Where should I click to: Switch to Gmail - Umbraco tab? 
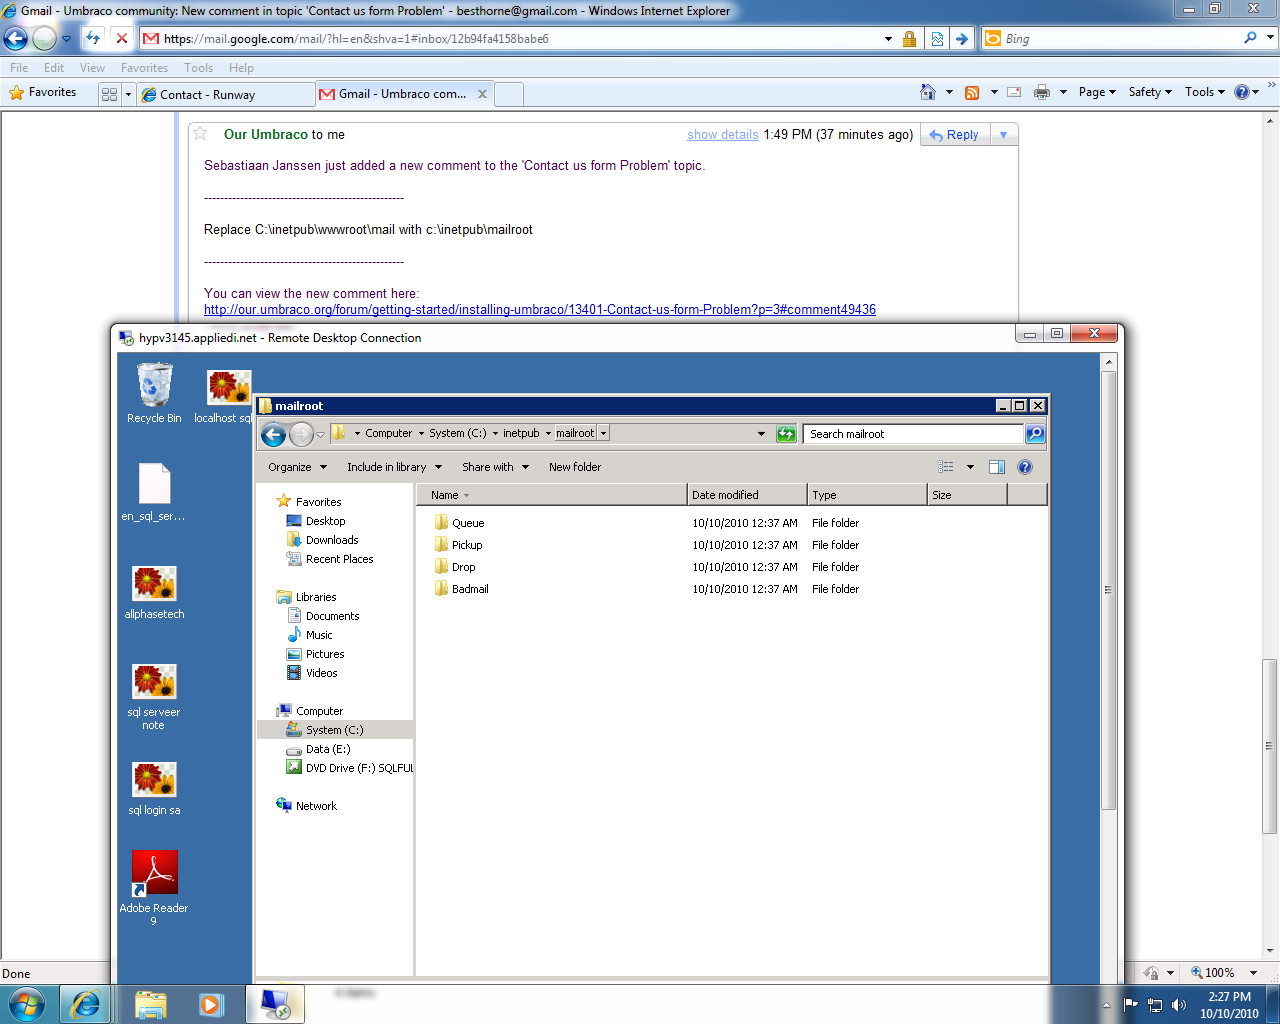pyautogui.click(x=404, y=94)
